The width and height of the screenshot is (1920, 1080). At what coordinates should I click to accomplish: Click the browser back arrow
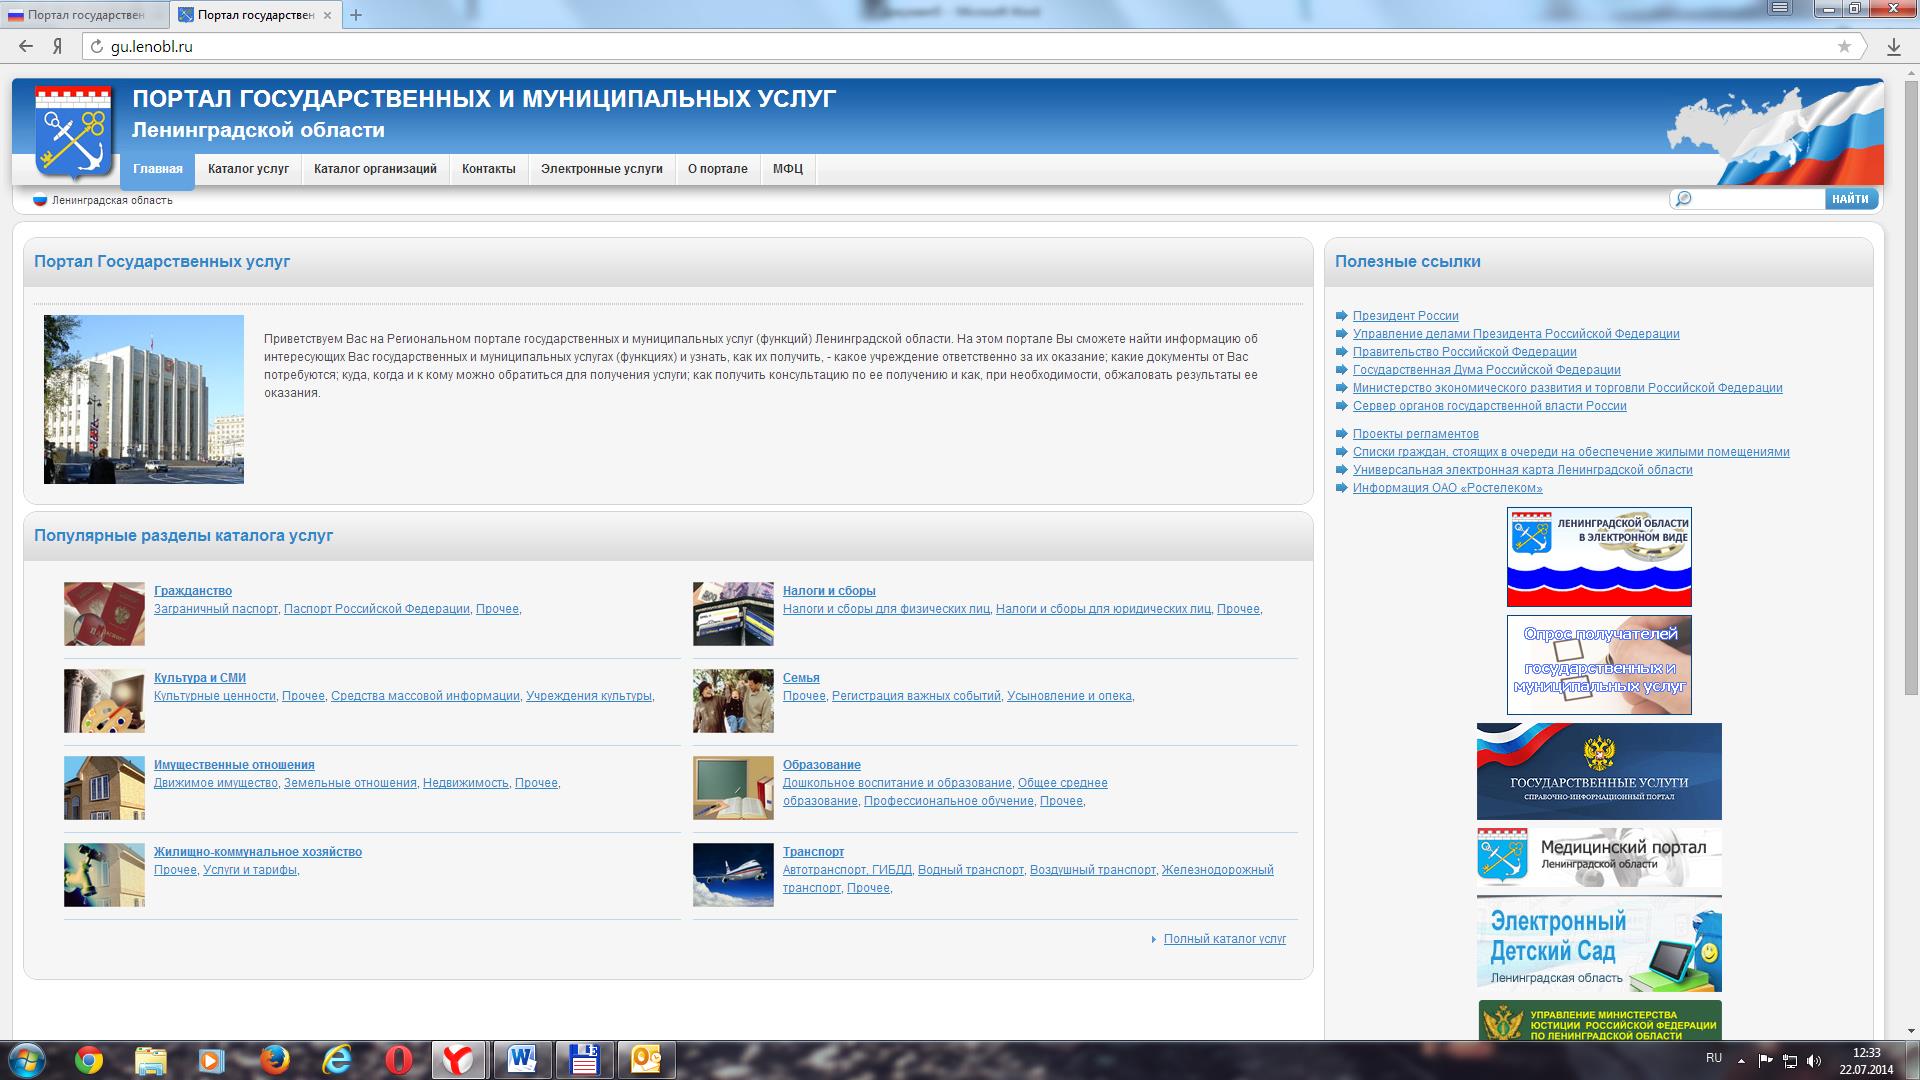[x=26, y=46]
